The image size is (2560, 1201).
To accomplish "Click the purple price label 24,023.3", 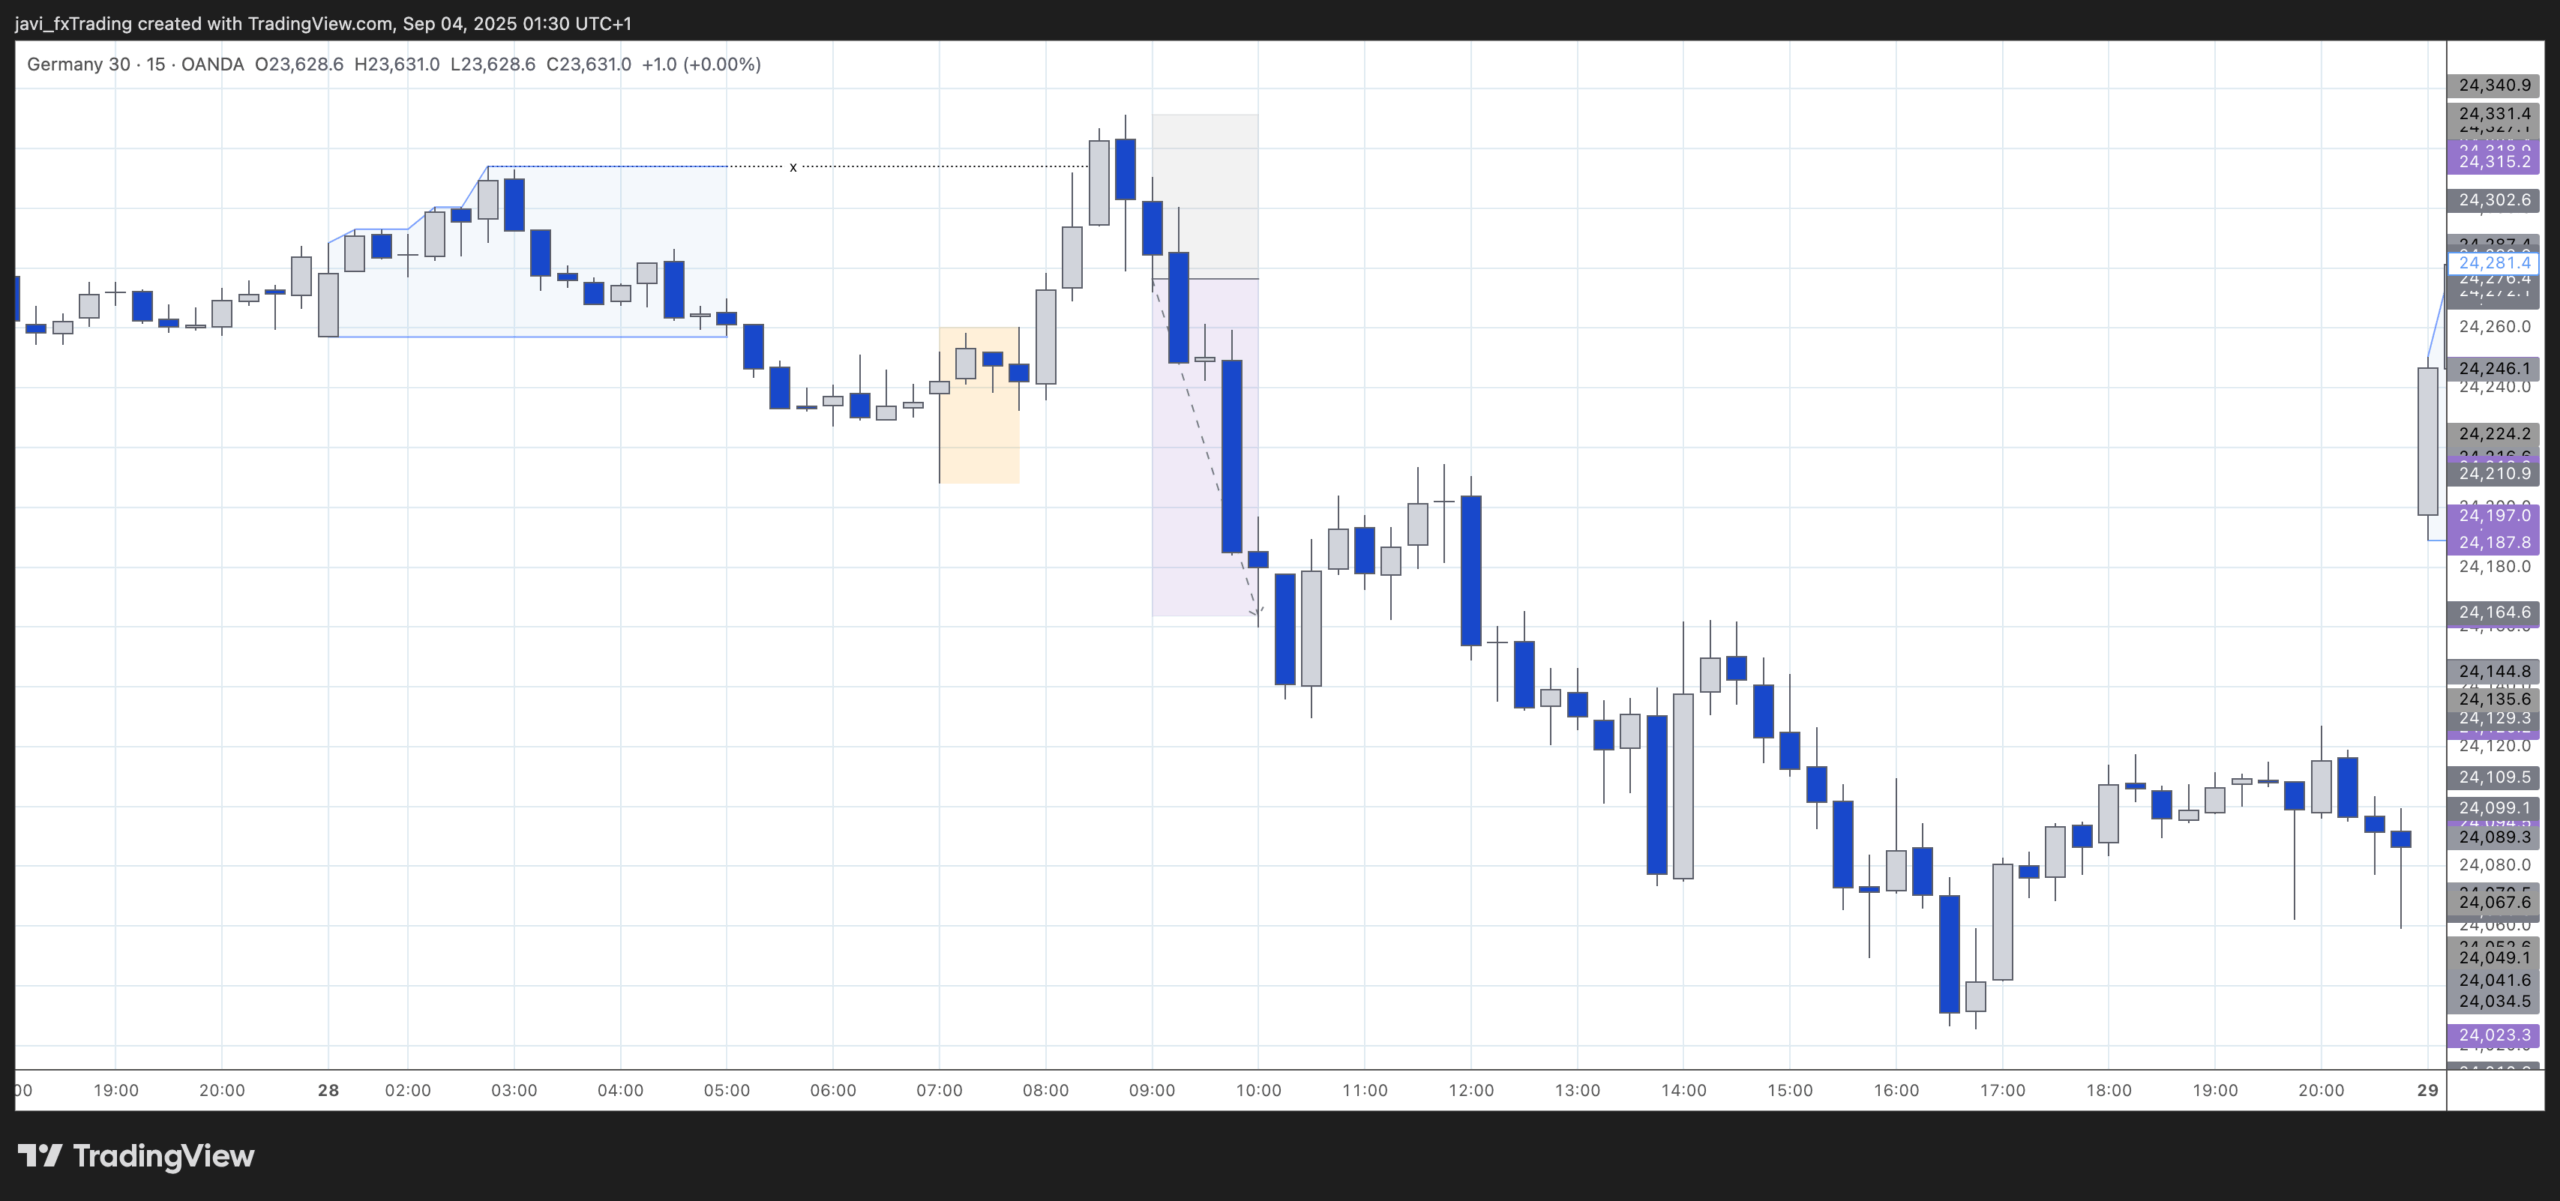I will 2494,1036.
